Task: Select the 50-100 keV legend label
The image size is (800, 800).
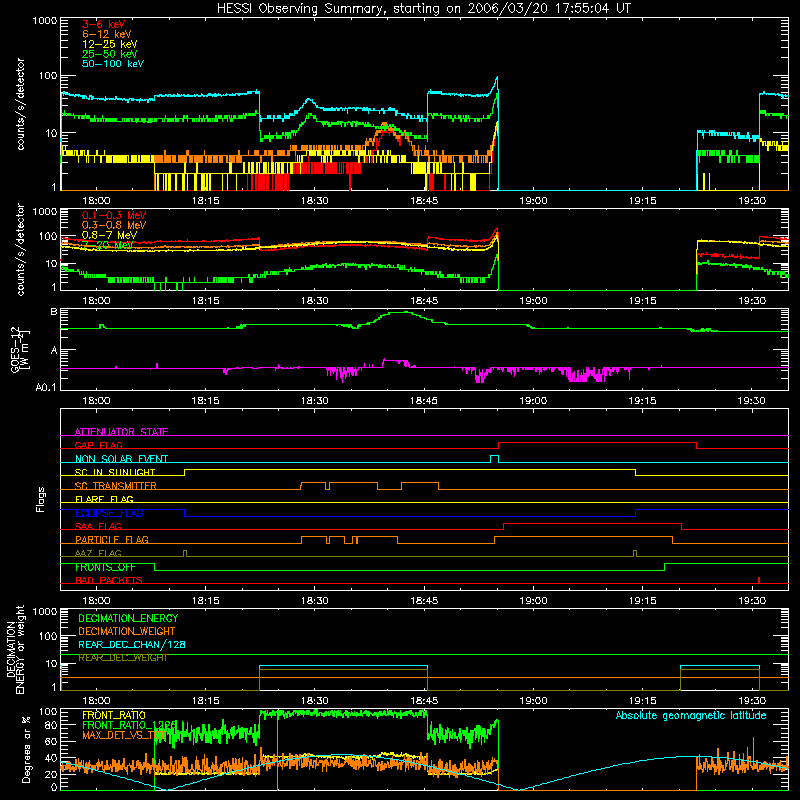Action: 113,64
